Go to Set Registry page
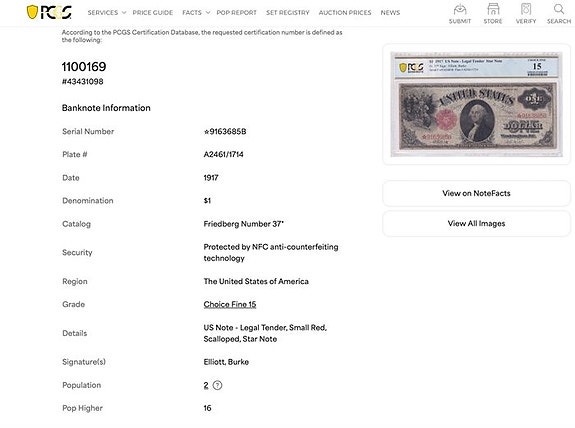 (288, 12)
